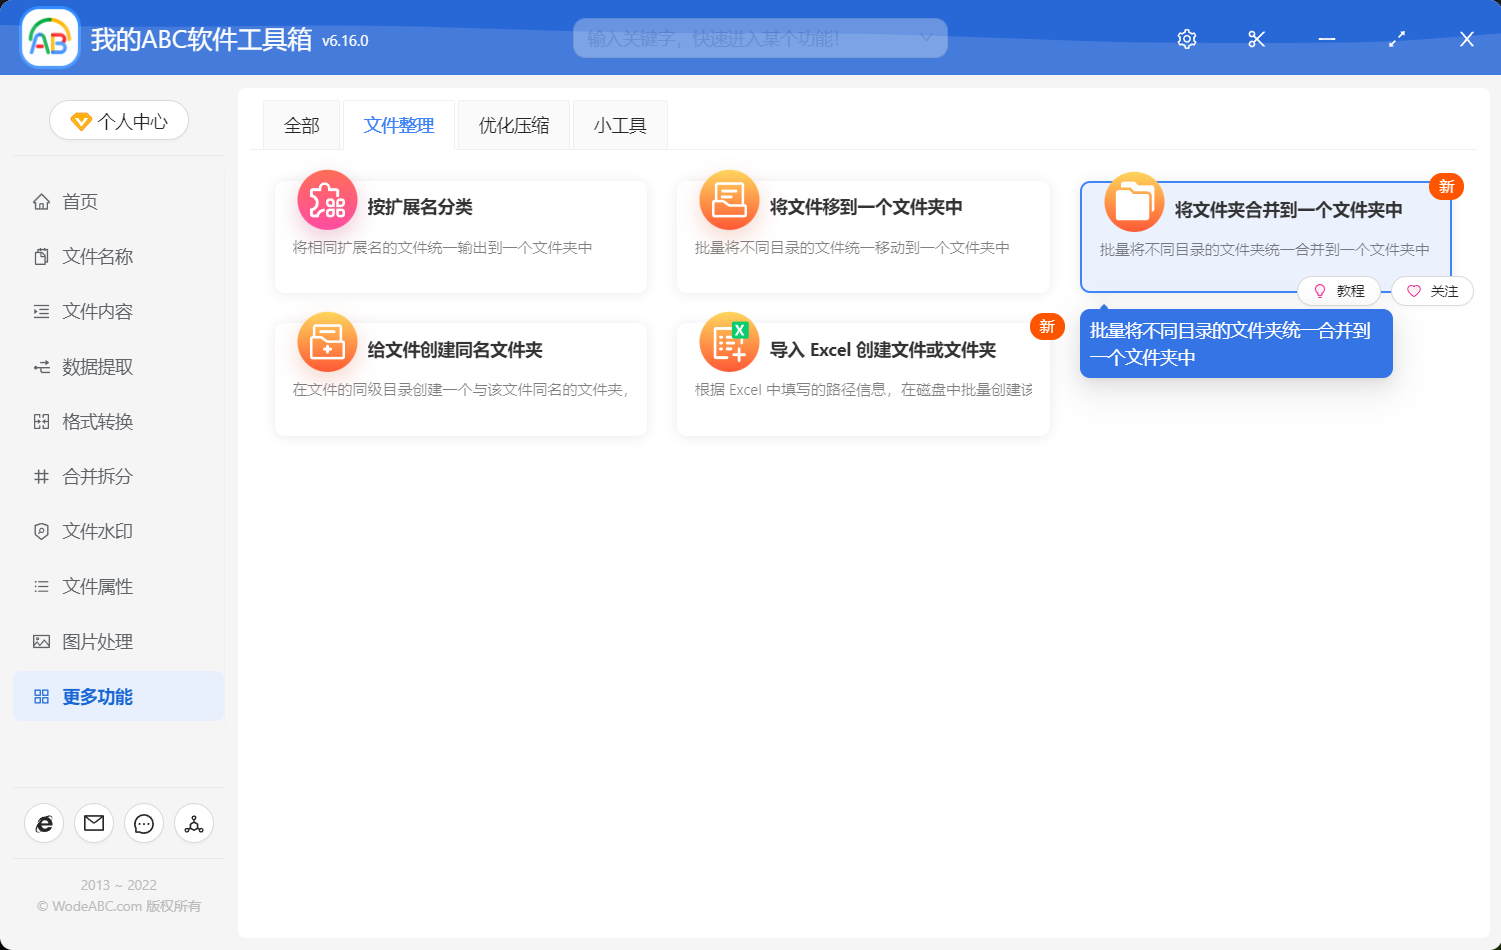The width and height of the screenshot is (1501, 950).
Task: Open the Internet Explorer browser icon
Action: [x=44, y=823]
